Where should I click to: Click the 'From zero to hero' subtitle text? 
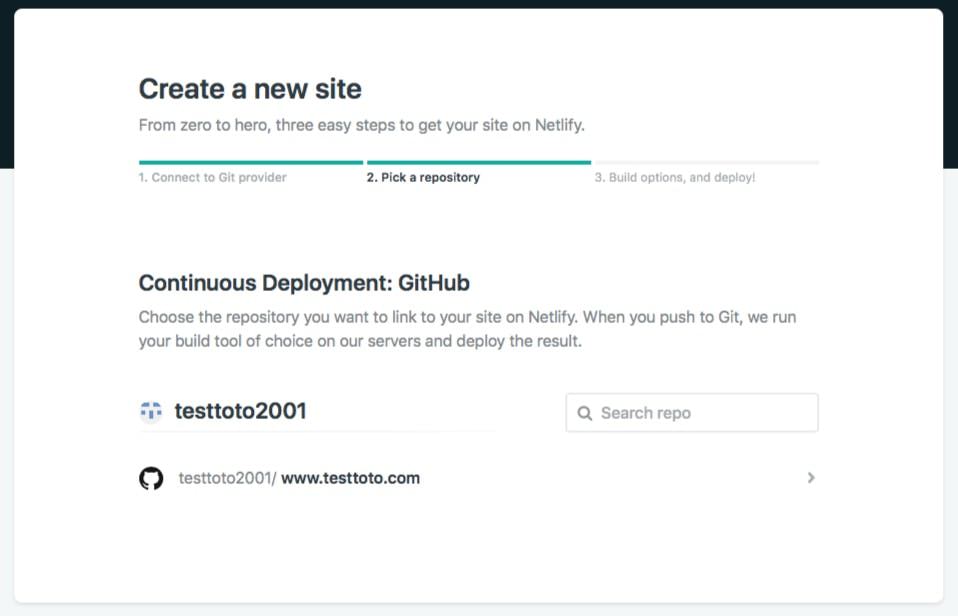point(362,125)
